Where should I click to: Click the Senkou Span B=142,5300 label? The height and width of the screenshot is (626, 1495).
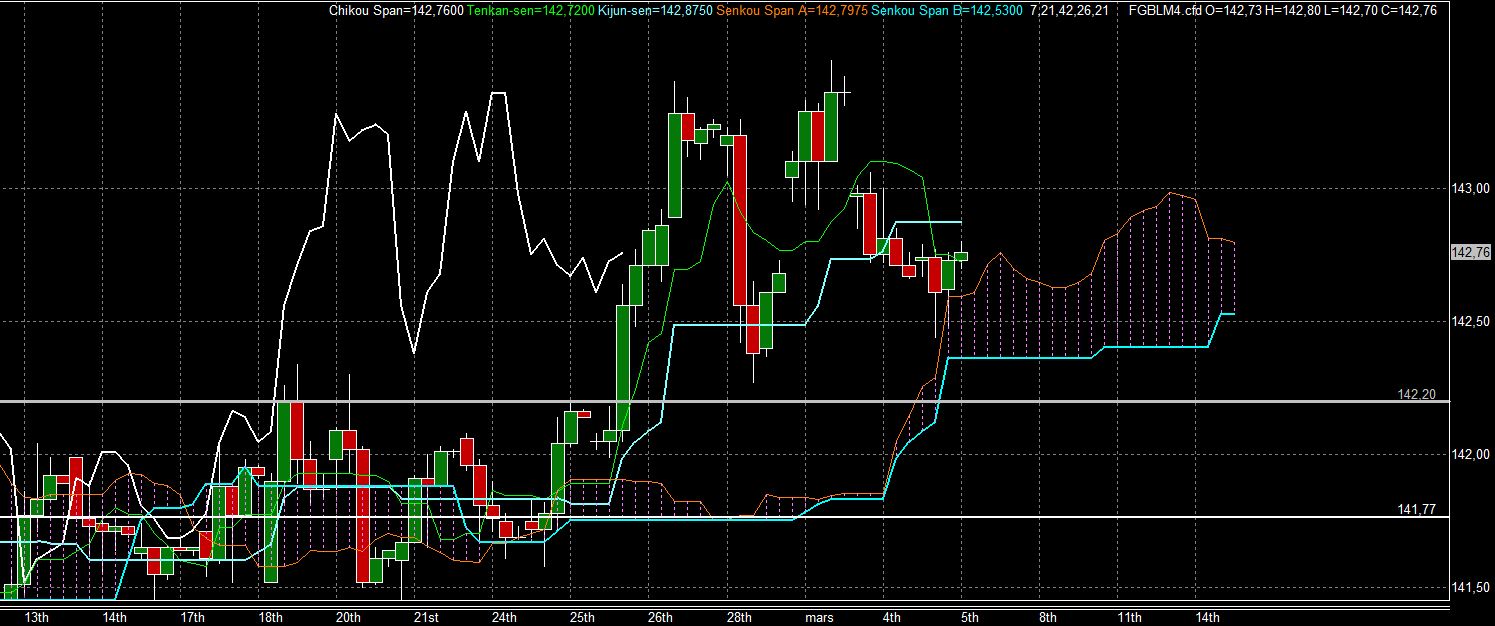click(947, 11)
